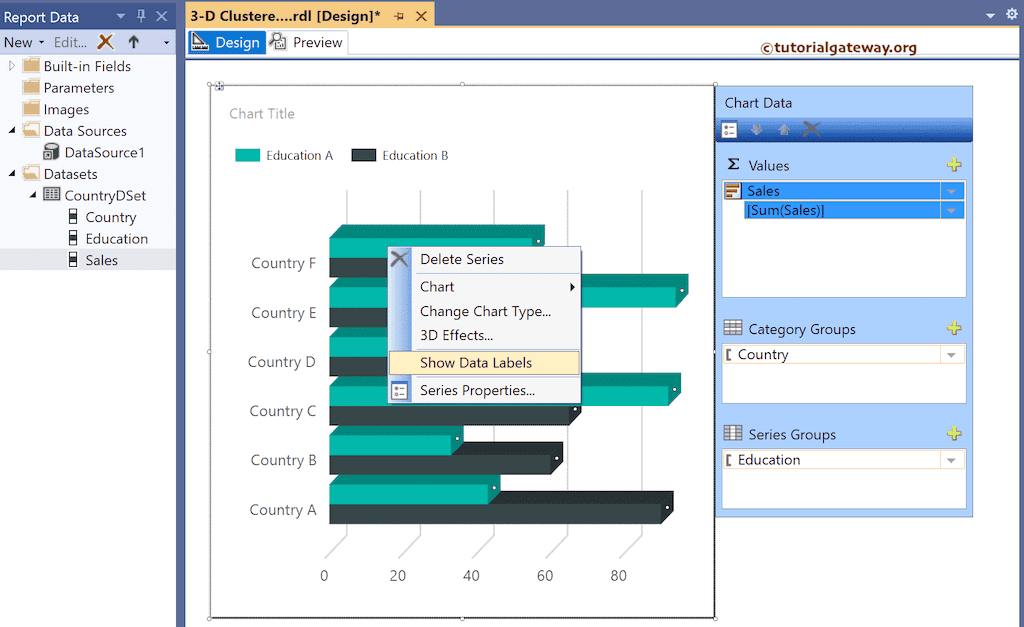Image resolution: width=1024 pixels, height=627 pixels.
Task: Click the New button in Report Data
Action: pos(18,43)
